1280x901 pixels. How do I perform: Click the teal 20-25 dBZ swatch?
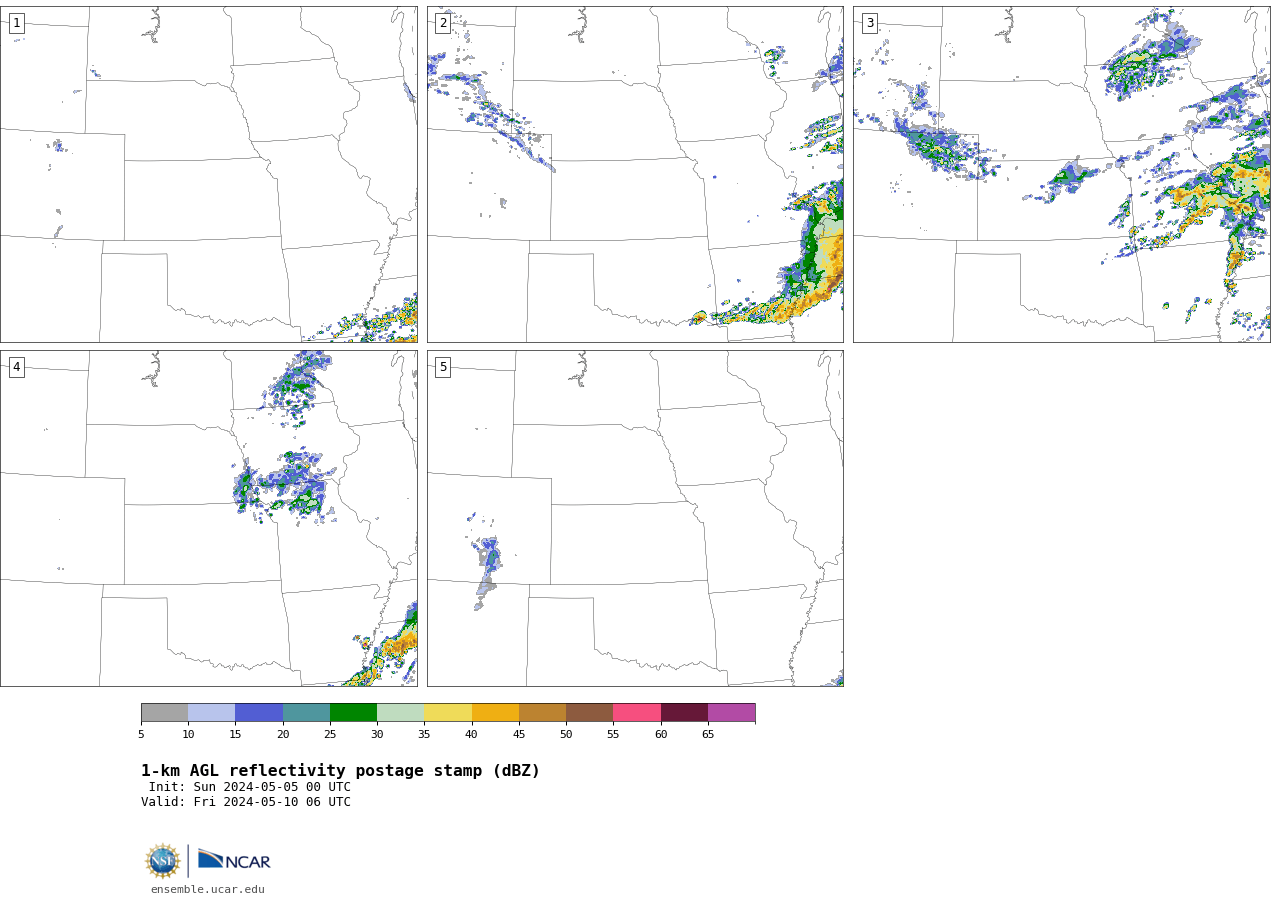click(306, 712)
